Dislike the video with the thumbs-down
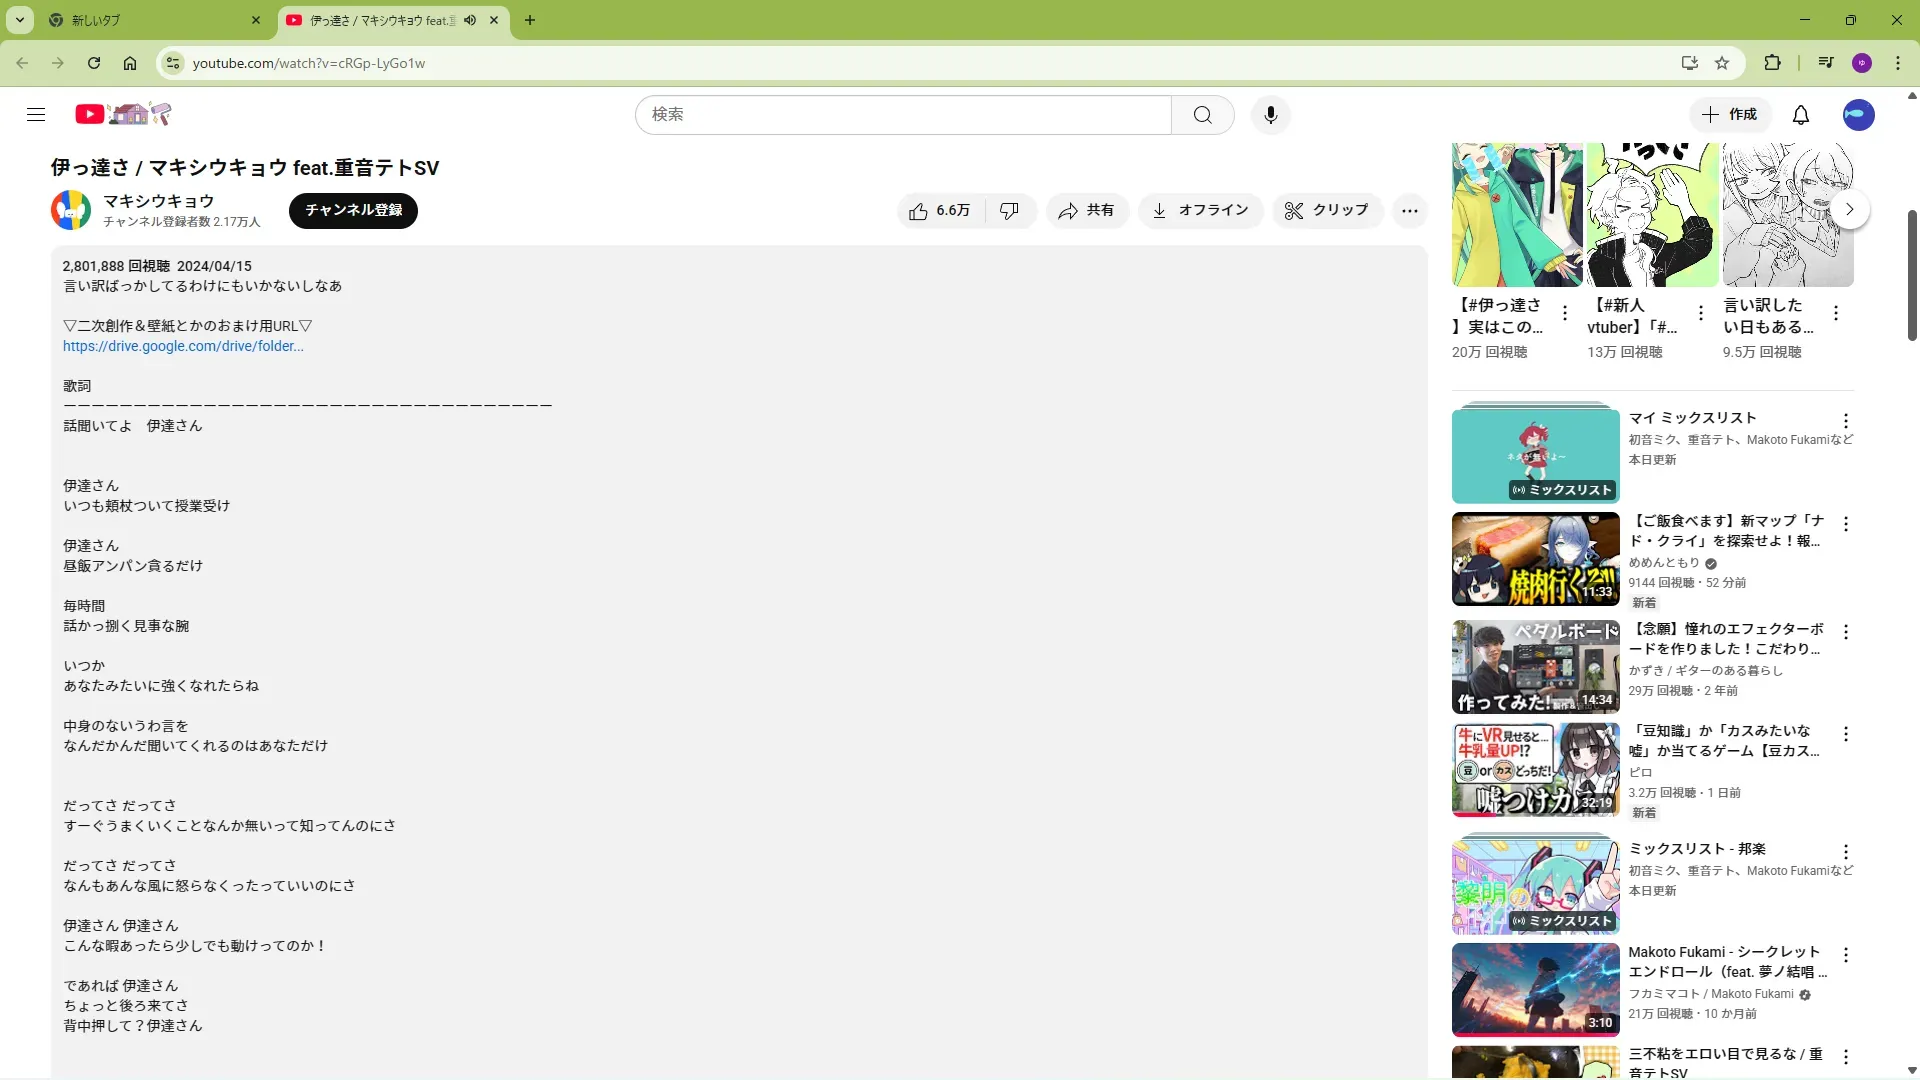Screen dimensions: 1920x1080 point(1009,210)
